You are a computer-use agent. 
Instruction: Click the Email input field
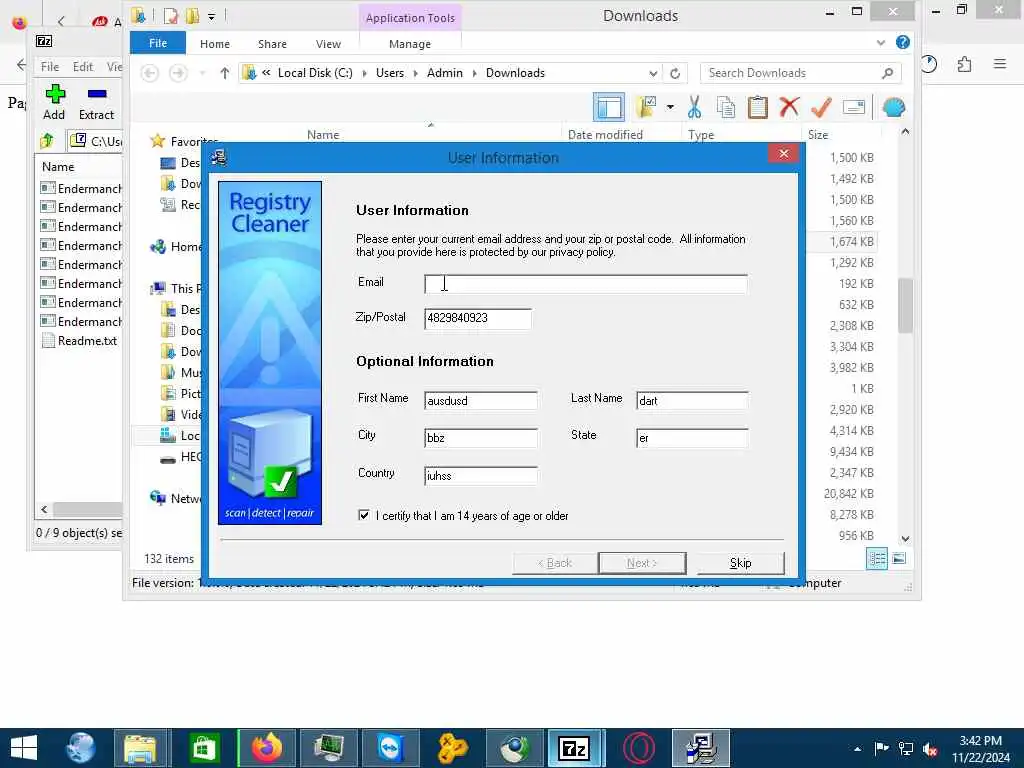[586, 283]
